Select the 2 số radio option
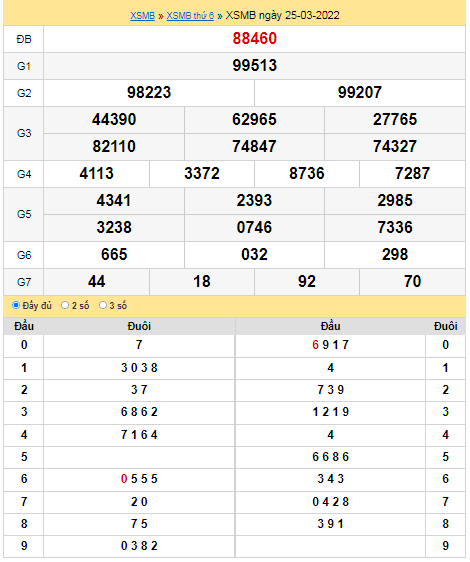This screenshot has width=470, height=562. (x=65, y=305)
